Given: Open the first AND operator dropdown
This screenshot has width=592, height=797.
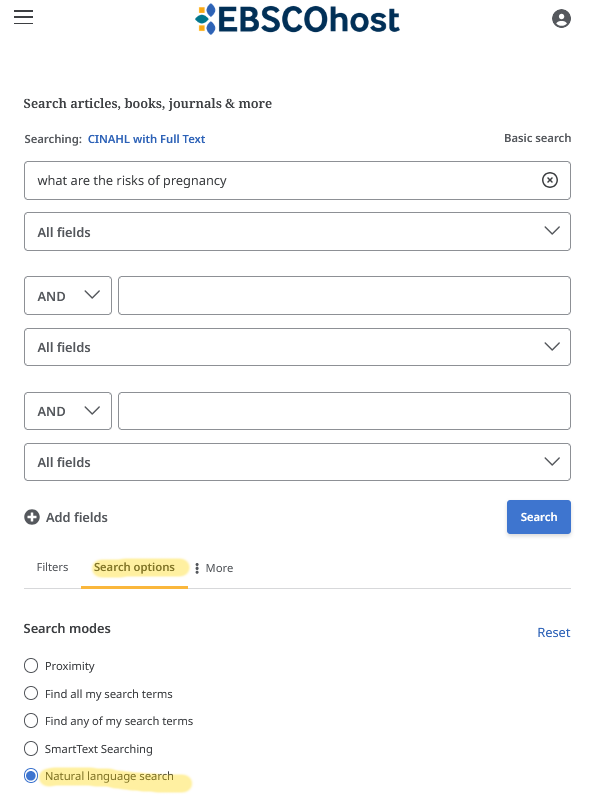Looking at the screenshot, I should coord(68,295).
